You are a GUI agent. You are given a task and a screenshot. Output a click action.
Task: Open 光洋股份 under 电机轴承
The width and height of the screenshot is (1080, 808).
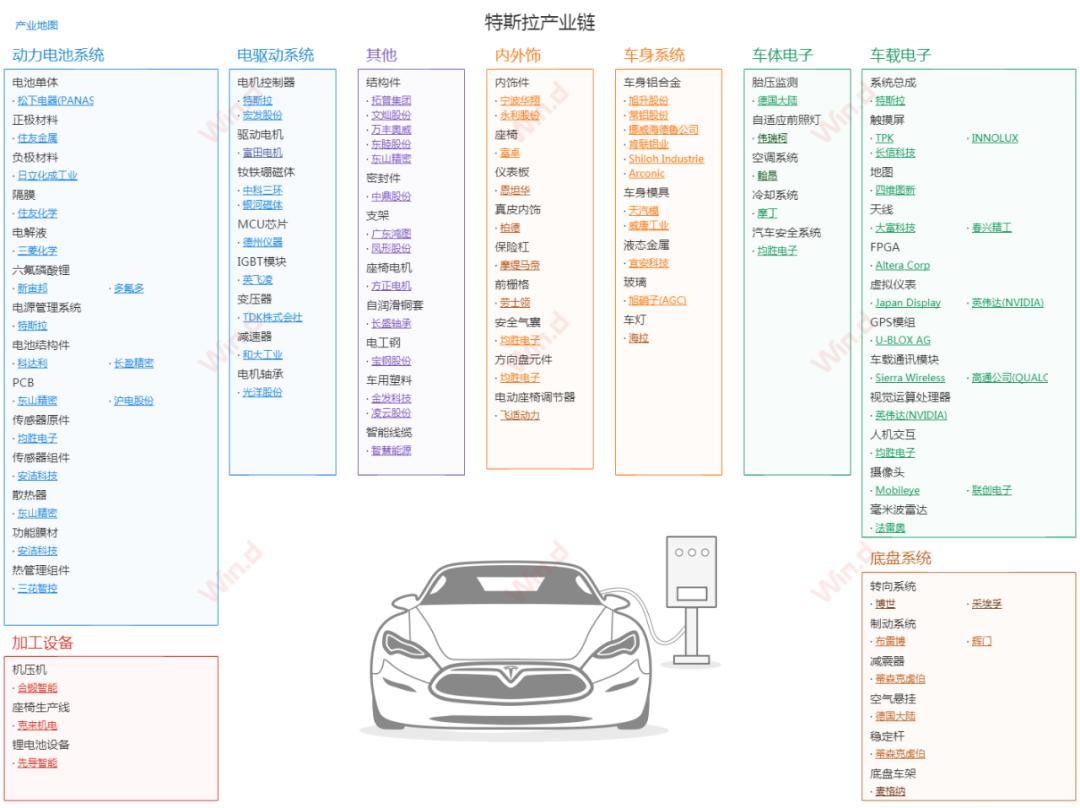tap(262, 393)
